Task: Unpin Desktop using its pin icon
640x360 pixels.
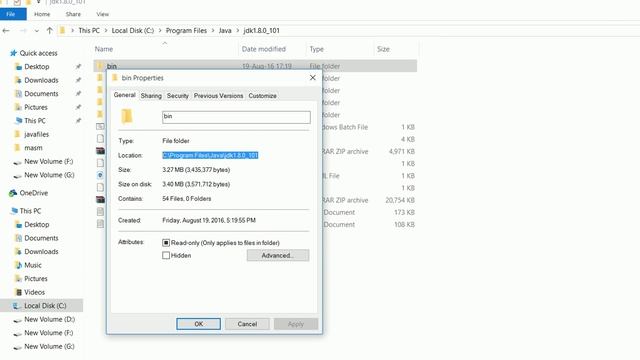Action: (78, 67)
